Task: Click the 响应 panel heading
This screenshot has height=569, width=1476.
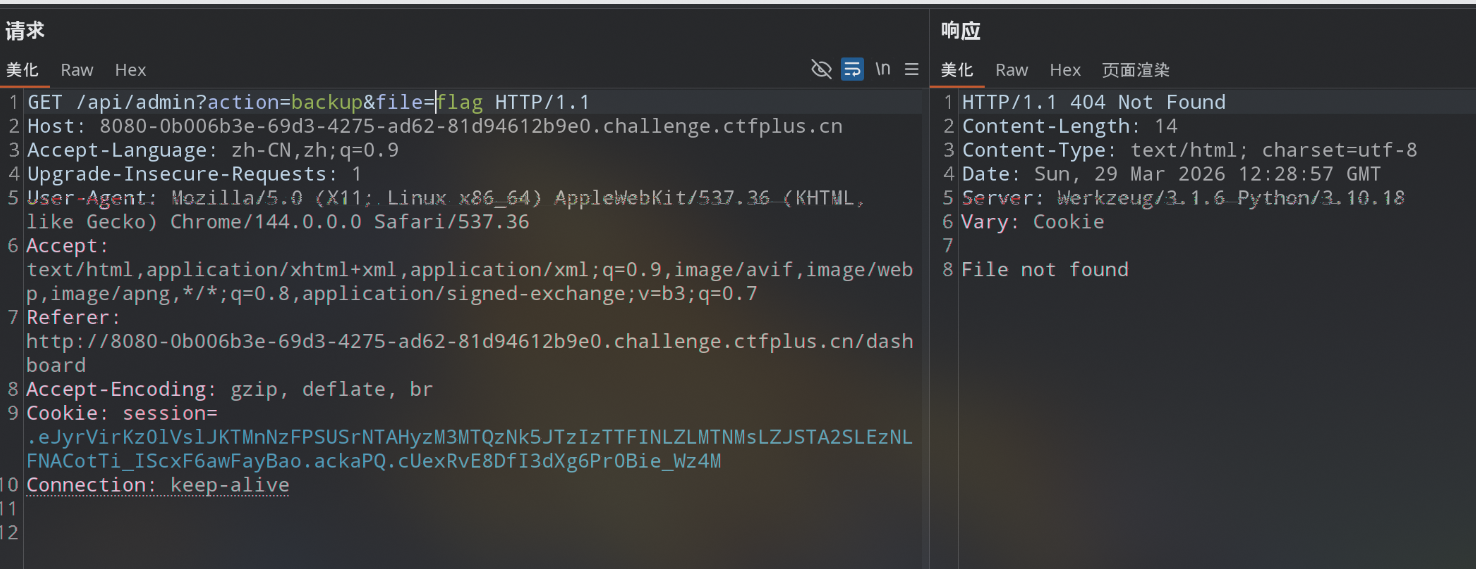Action: [x=961, y=31]
